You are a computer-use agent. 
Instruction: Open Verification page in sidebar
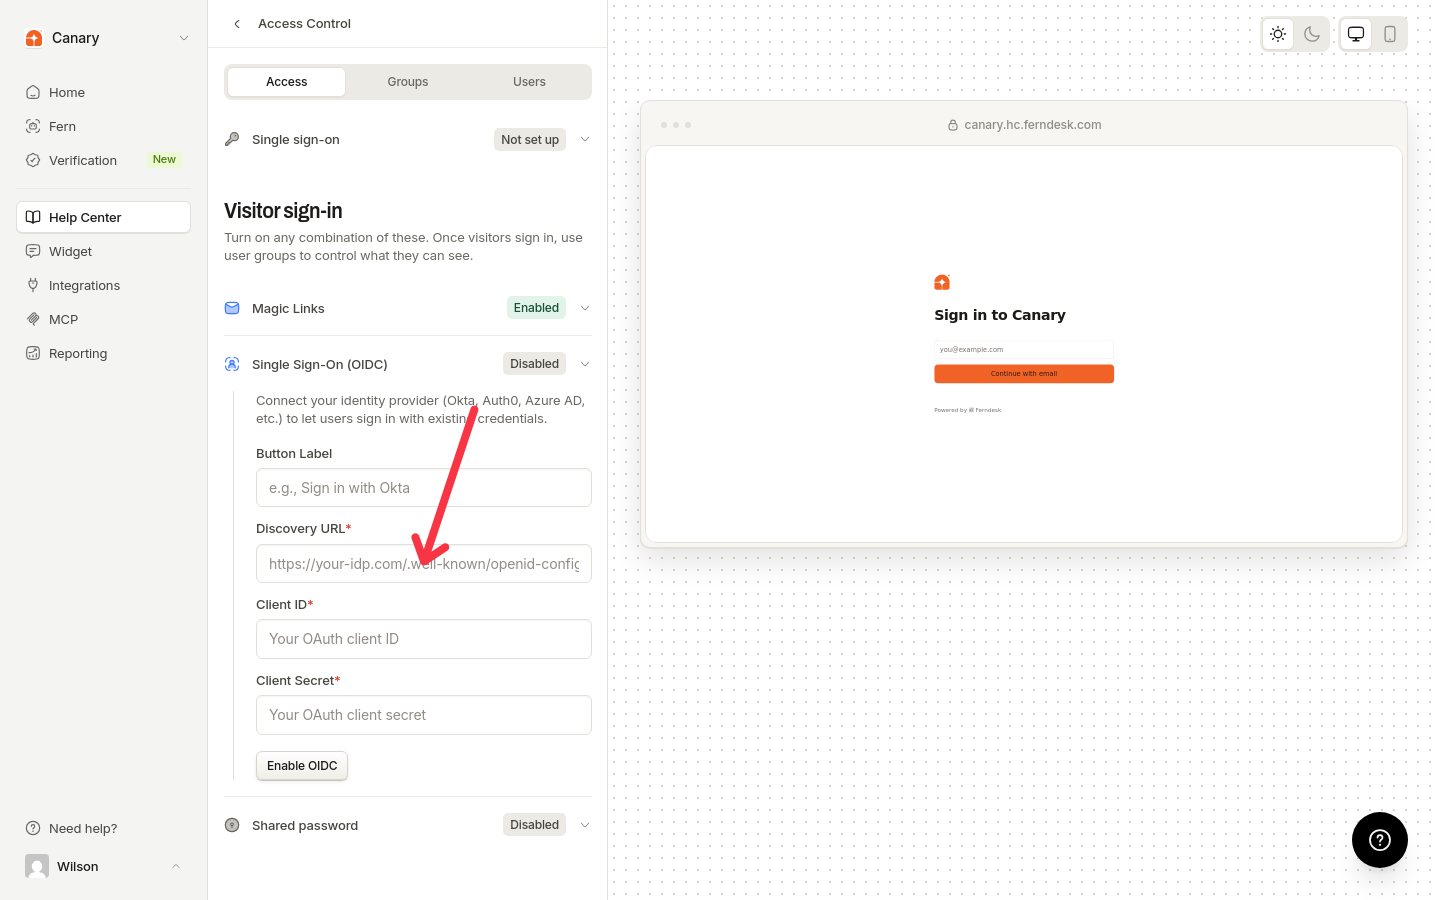pyautogui.click(x=103, y=160)
